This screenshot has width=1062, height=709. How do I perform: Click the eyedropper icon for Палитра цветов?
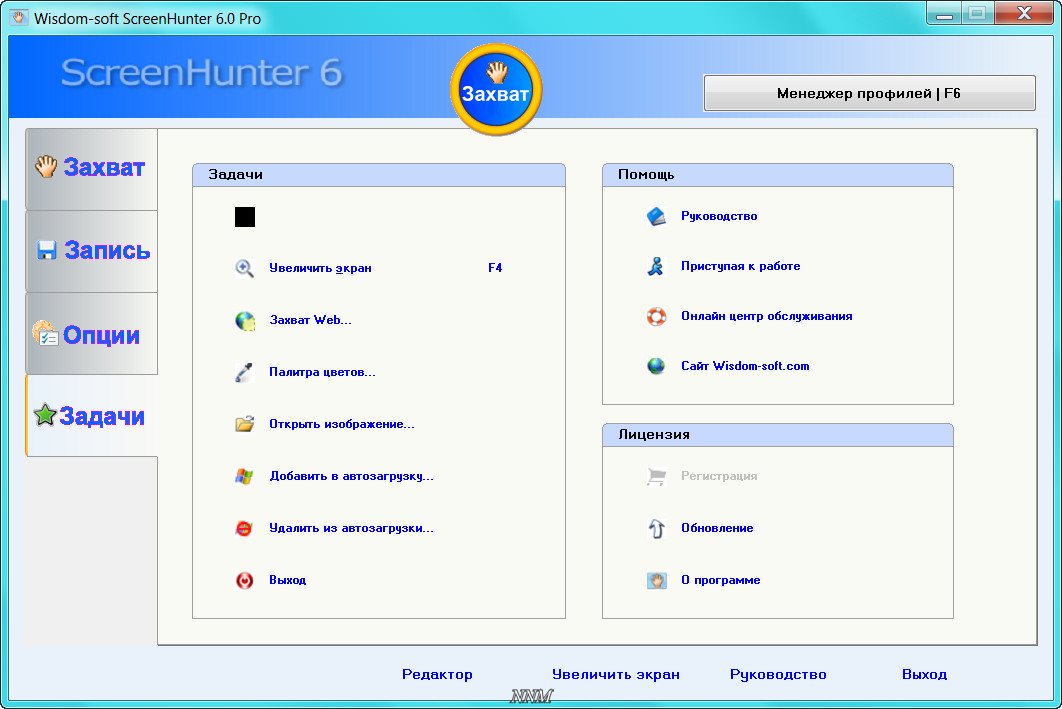(x=244, y=372)
